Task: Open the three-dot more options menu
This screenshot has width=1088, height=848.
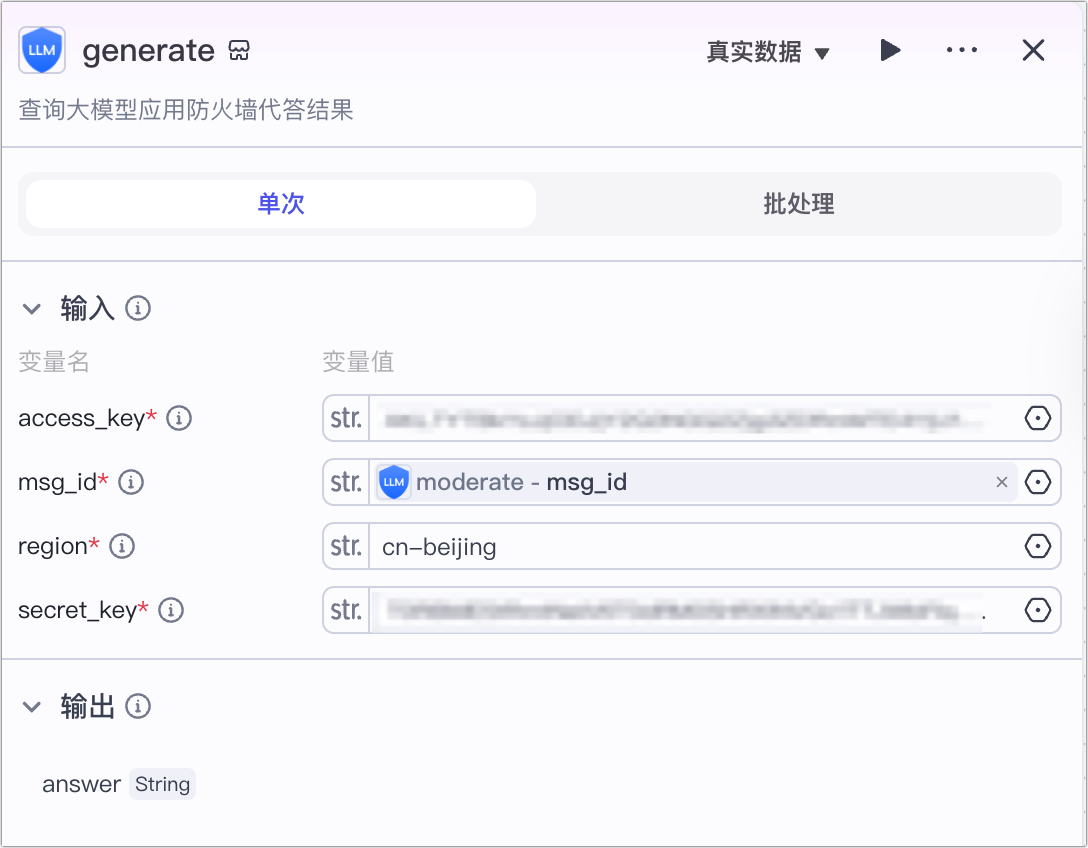Action: pyautogui.click(x=961, y=50)
